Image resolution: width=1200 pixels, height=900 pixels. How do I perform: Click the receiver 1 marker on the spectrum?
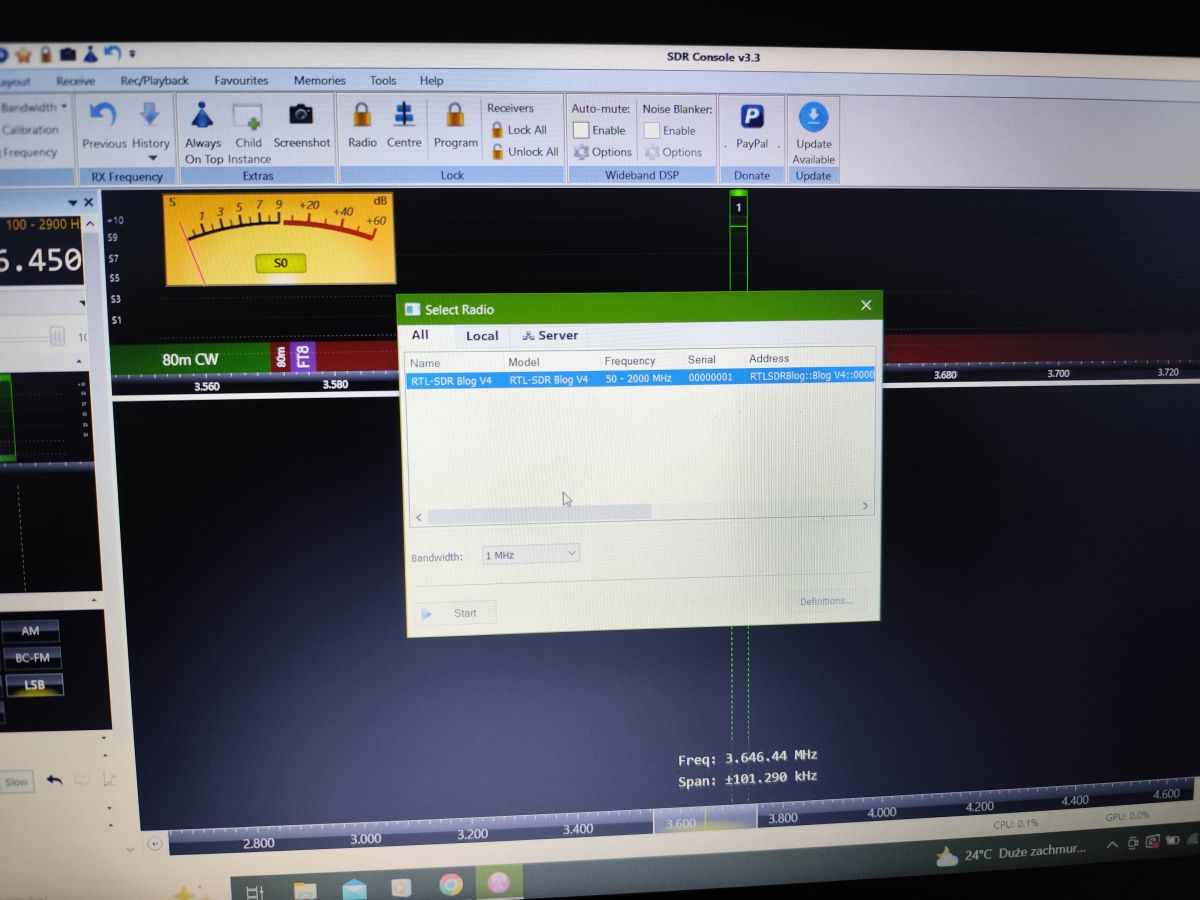click(x=738, y=207)
